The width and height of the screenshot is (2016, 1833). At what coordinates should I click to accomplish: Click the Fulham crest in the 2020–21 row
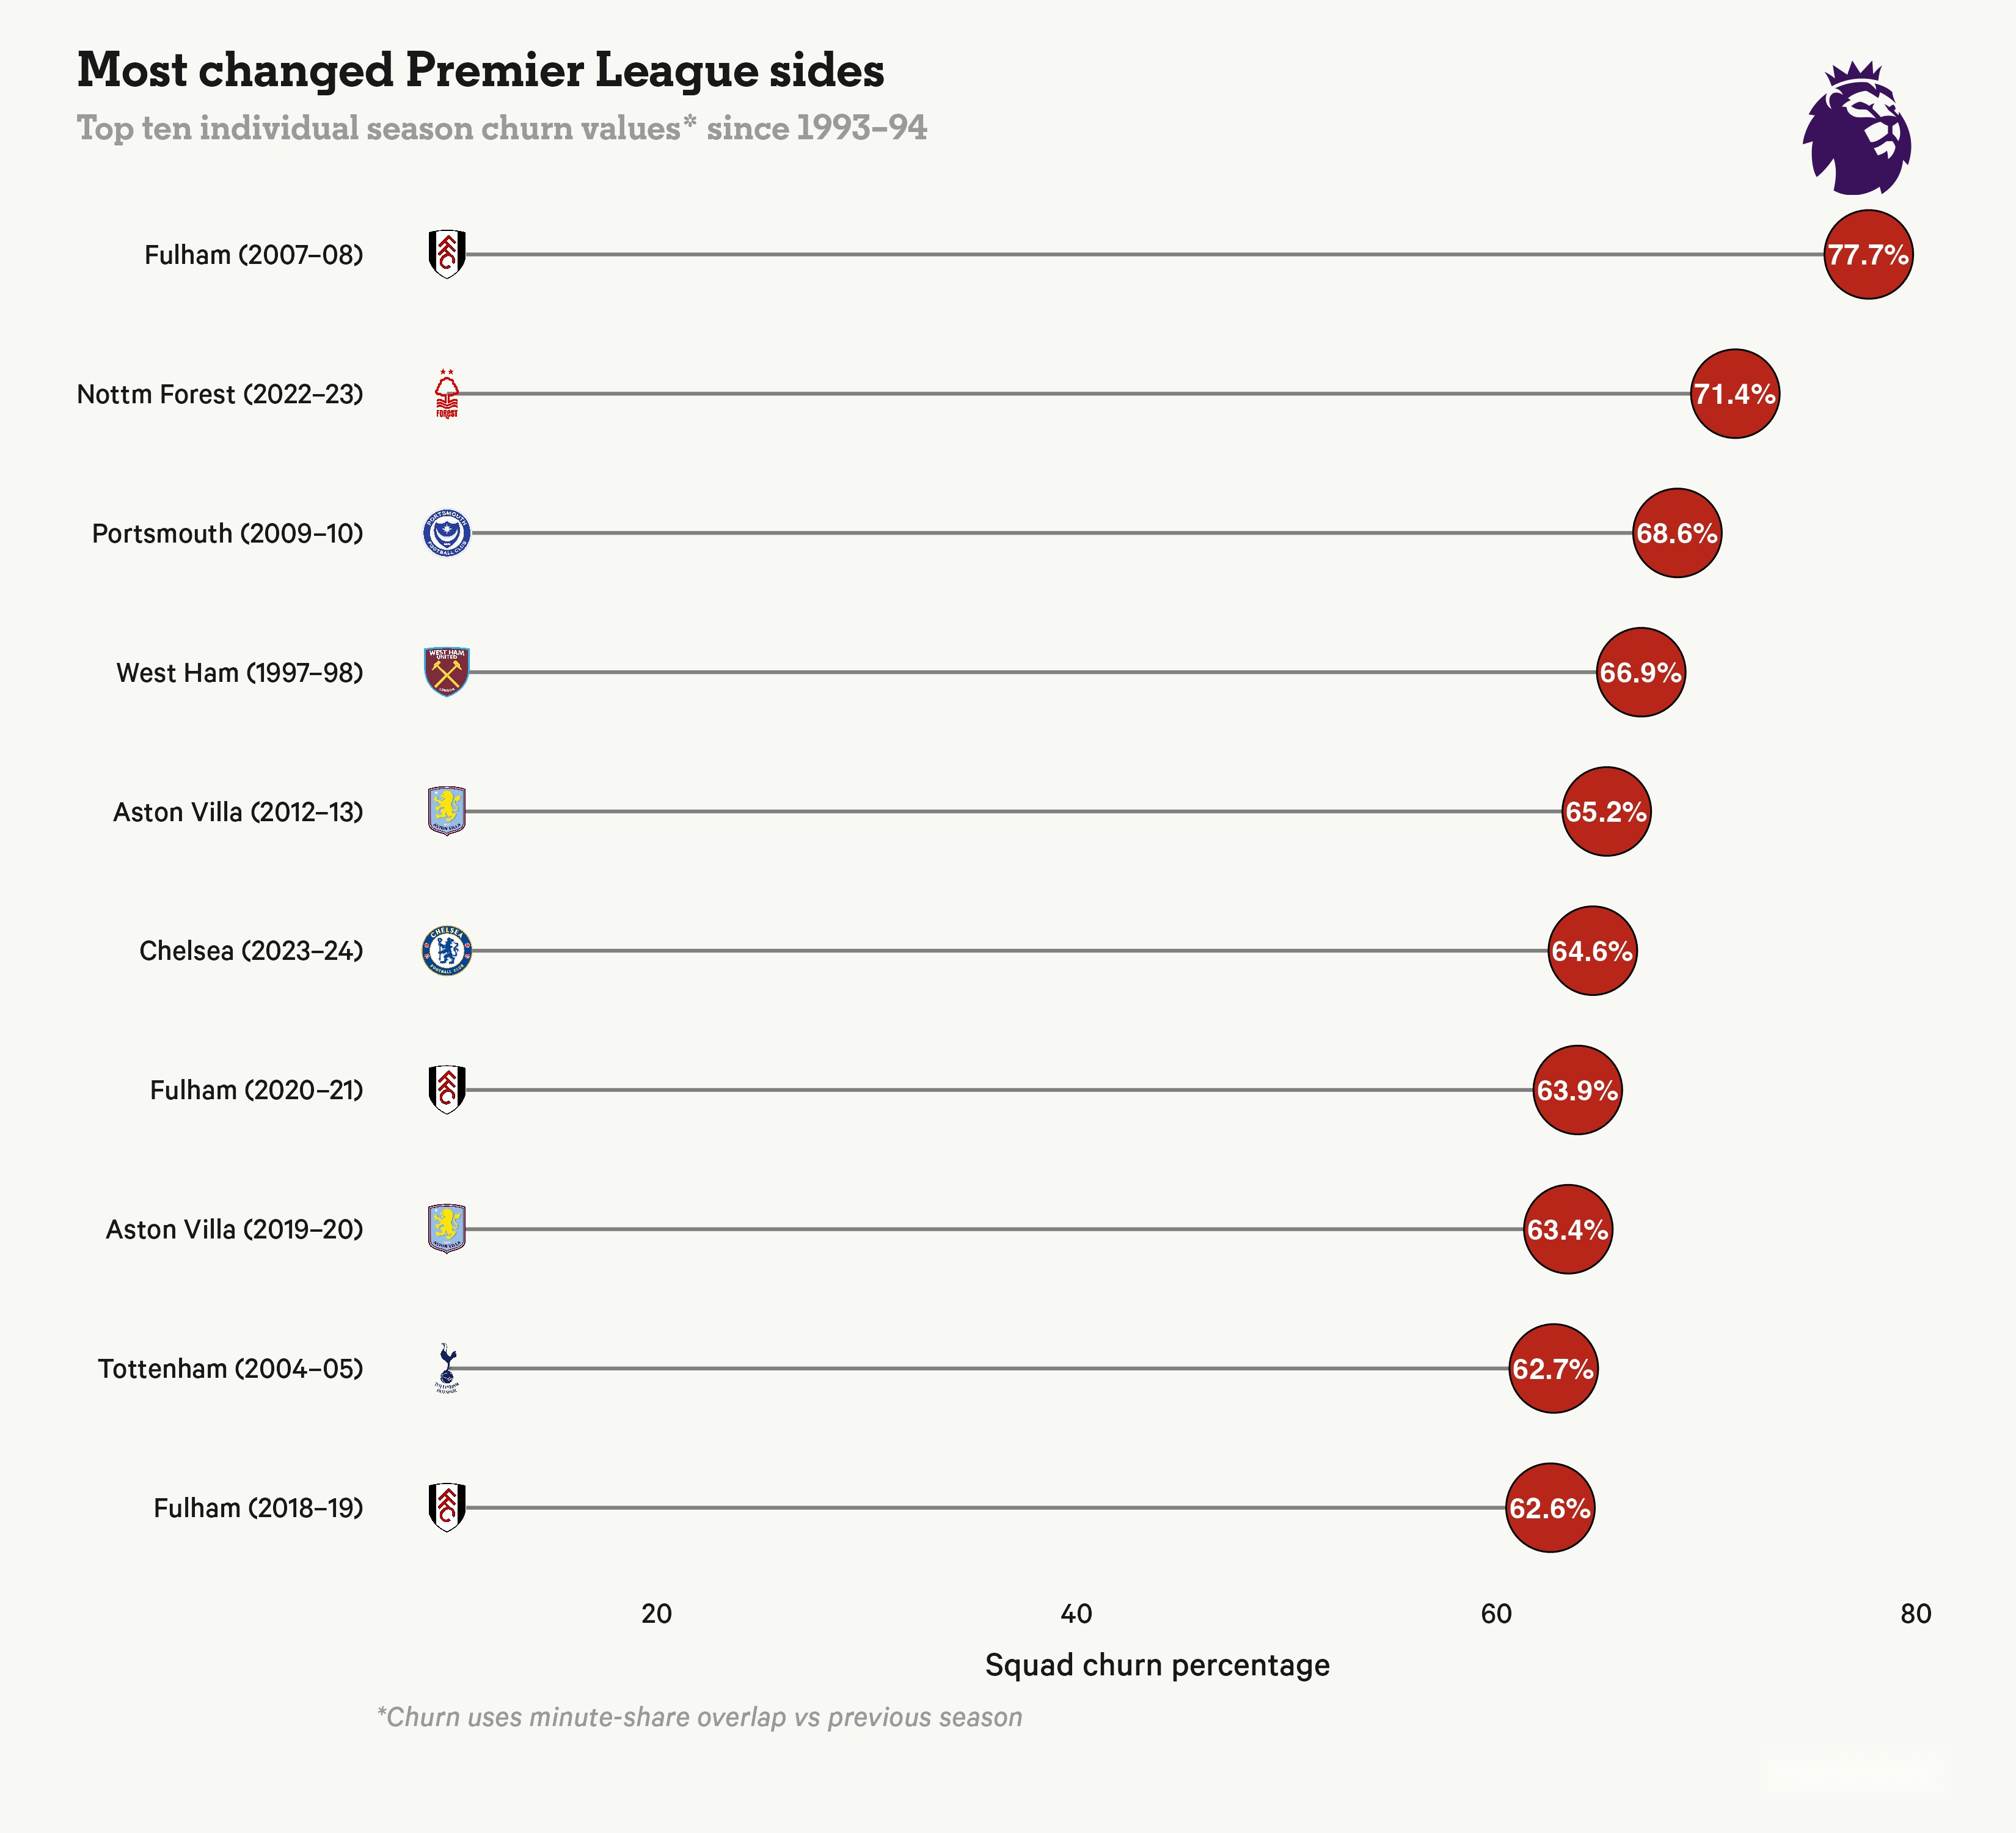coord(446,1089)
